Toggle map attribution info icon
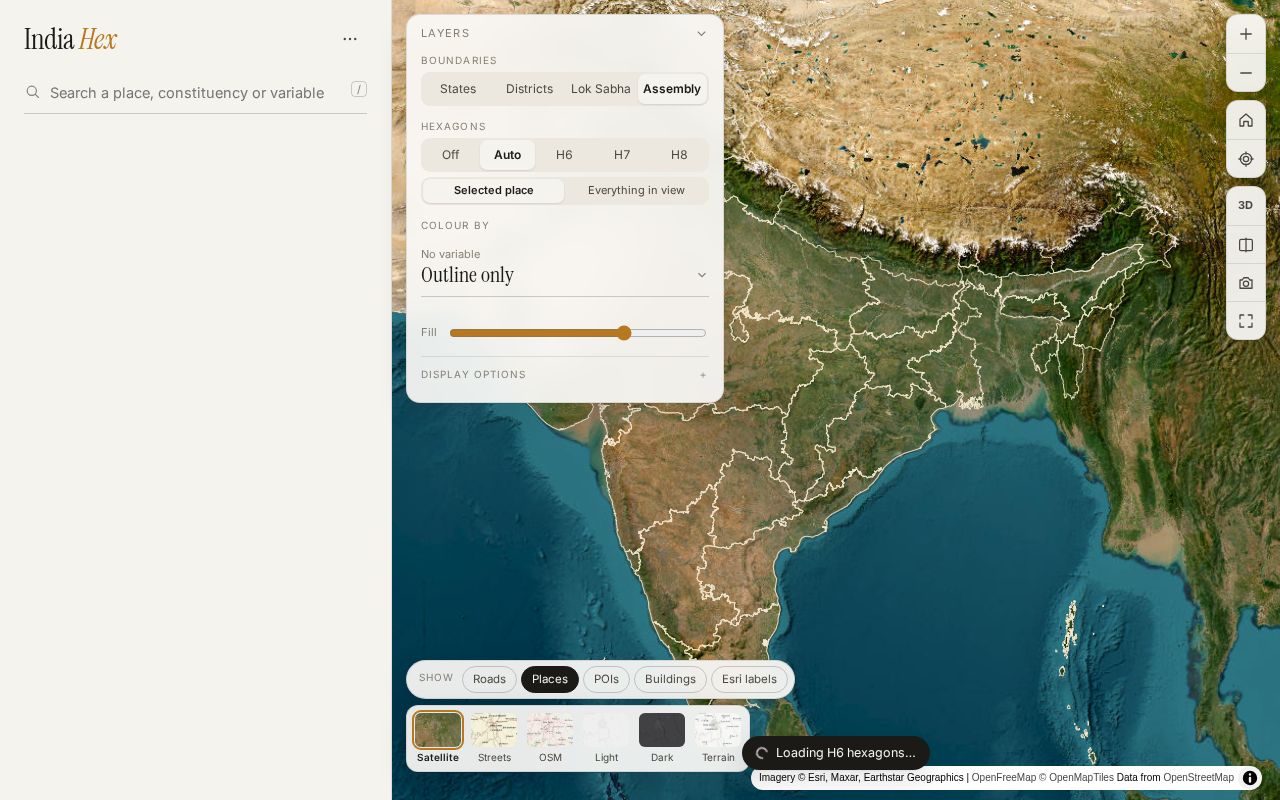Viewport: 1280px width, 800px height. tap(1250, 778)
